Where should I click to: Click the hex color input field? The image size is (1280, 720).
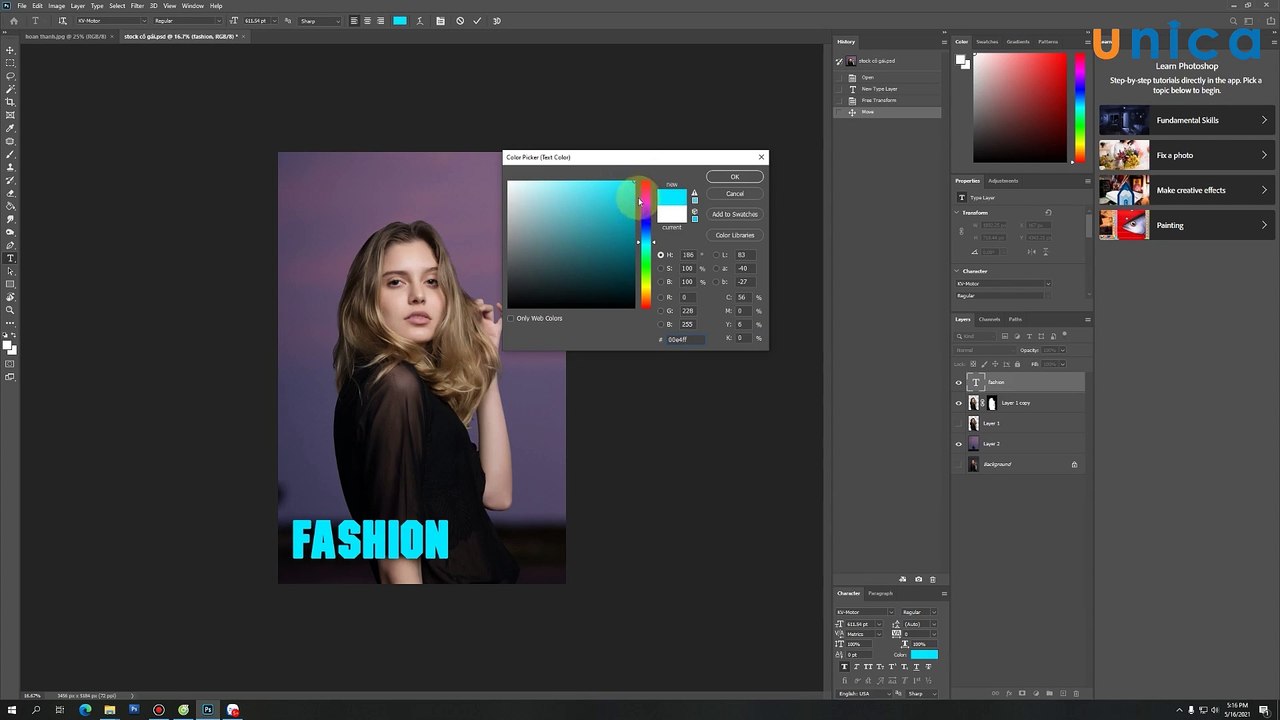(x=686, y=339)
